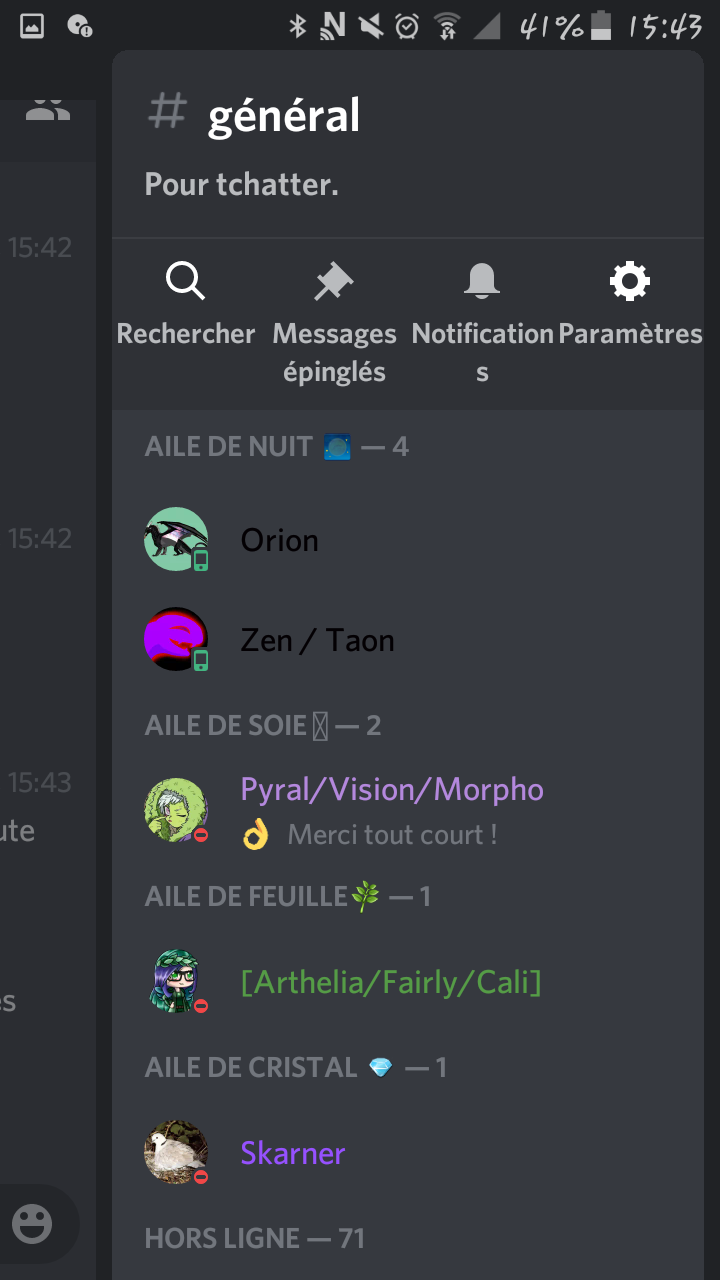The height and width of the screenshot is (1280, 720).
Task: Tap the battery status icon
Action: point(601,26)
